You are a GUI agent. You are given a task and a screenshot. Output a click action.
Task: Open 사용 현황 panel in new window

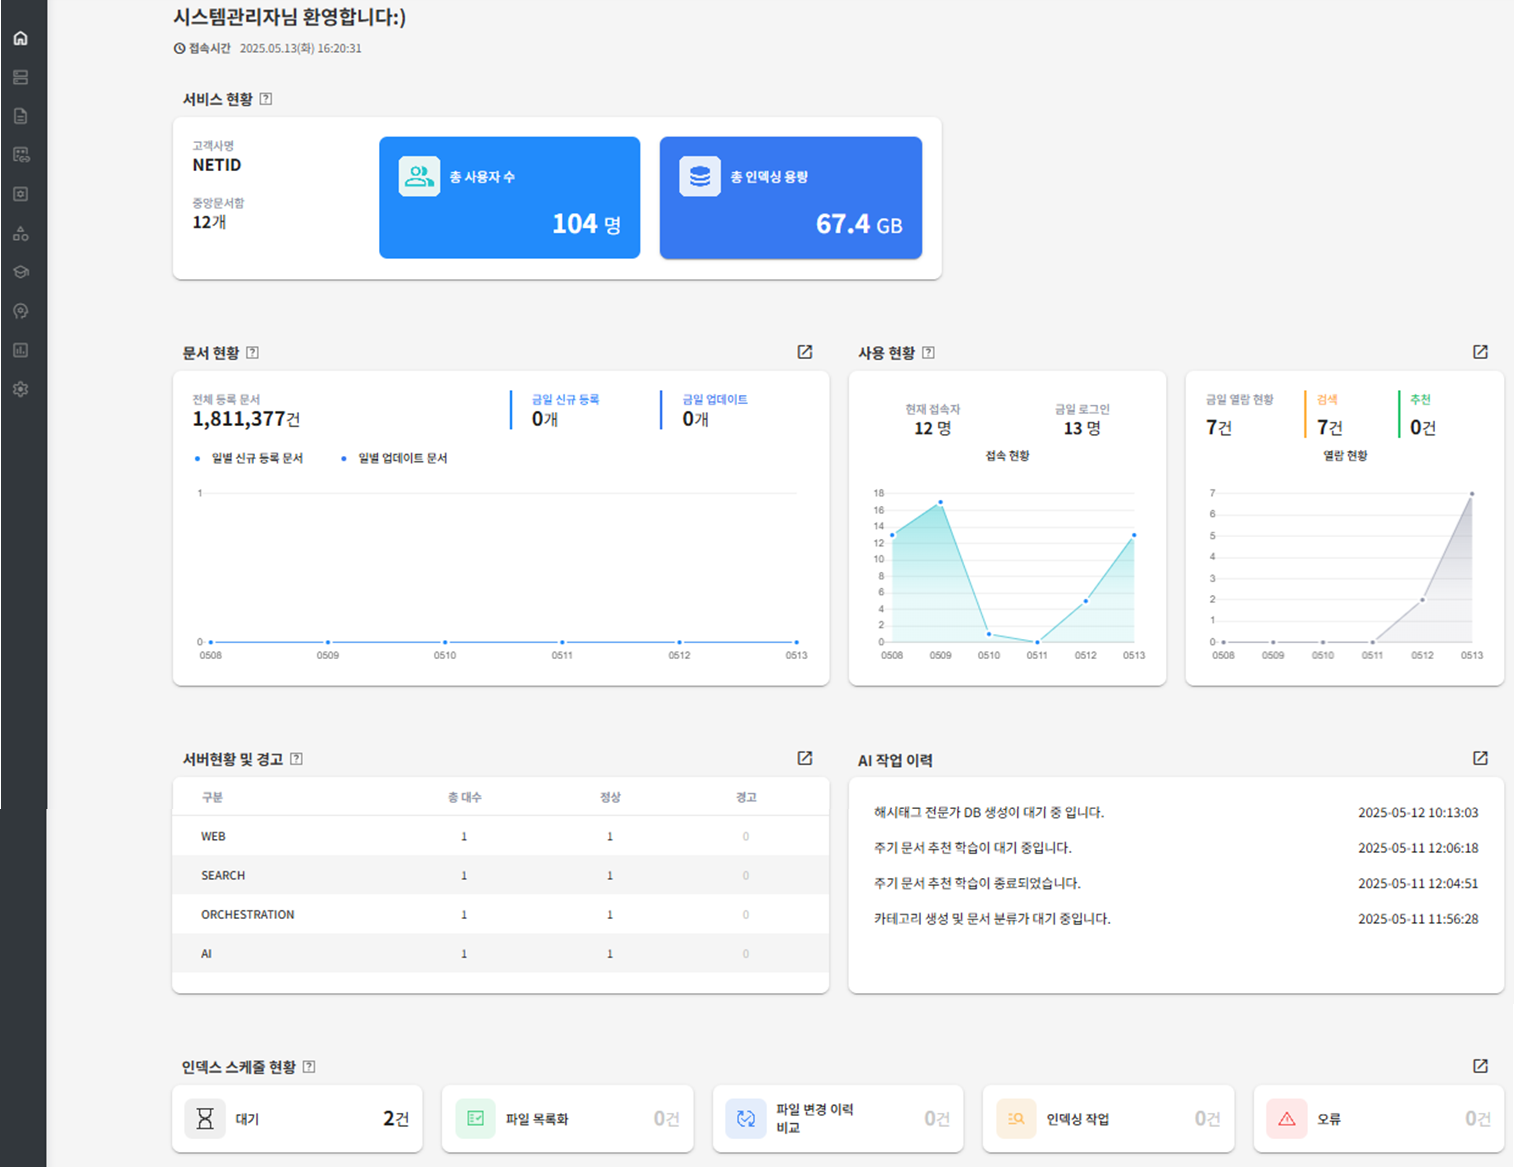tap(1480, 352)
